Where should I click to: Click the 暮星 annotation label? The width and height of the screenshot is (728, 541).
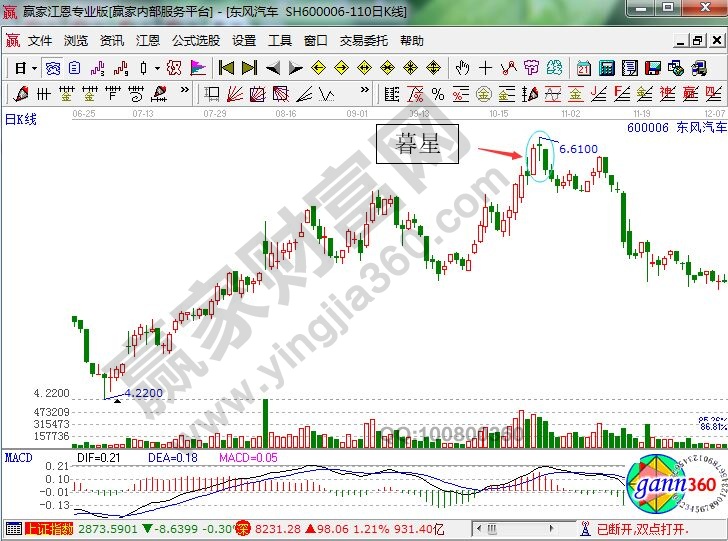[x=417, y=144]
